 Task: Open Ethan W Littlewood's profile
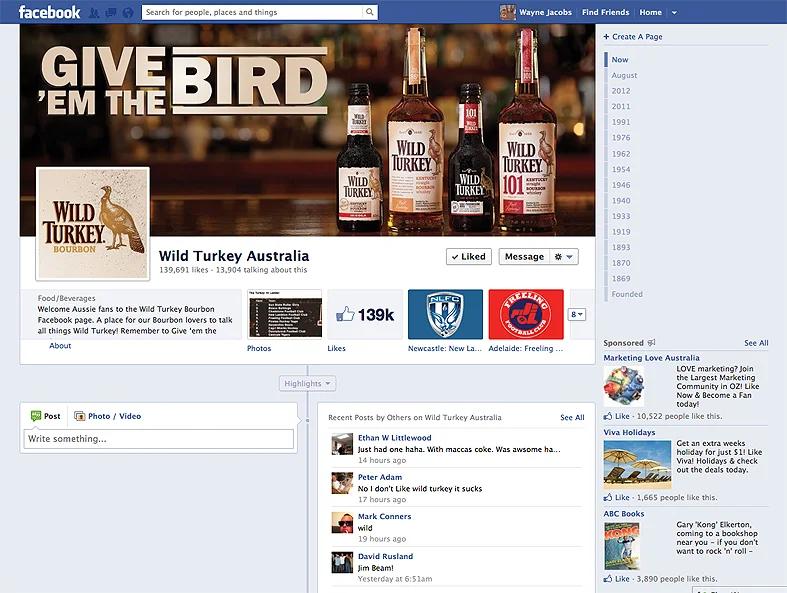395,438
